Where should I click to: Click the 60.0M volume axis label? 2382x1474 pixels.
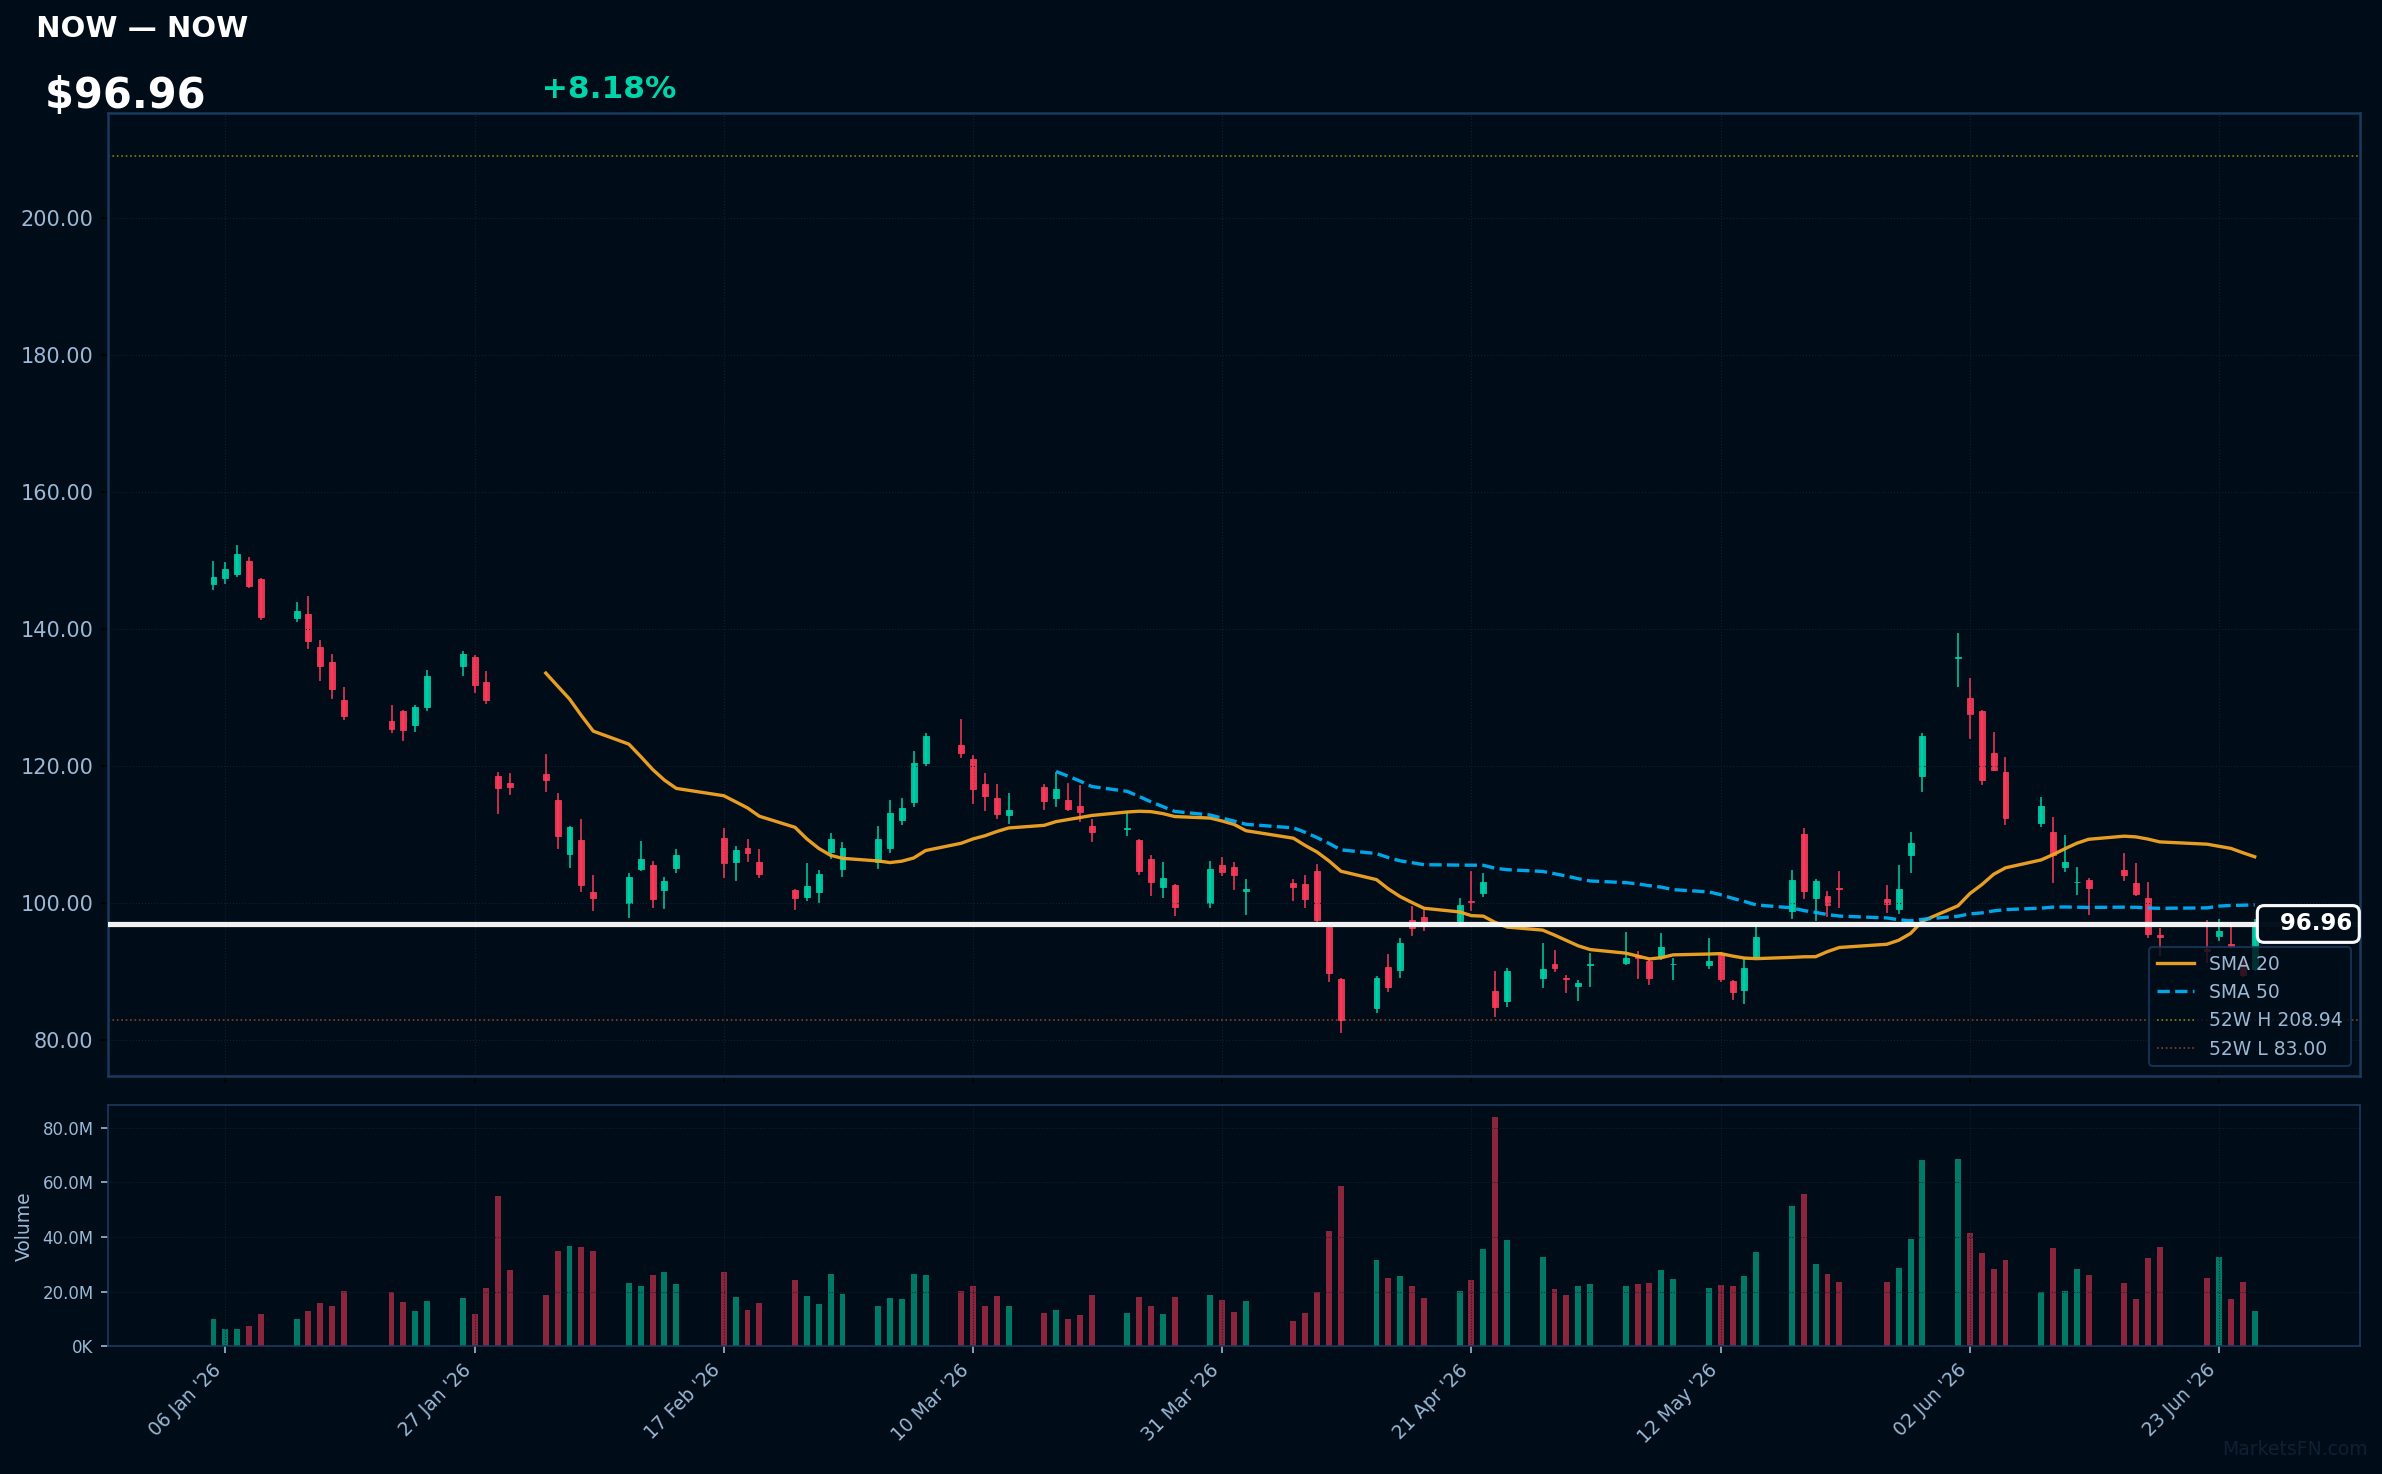(68, 1183)
